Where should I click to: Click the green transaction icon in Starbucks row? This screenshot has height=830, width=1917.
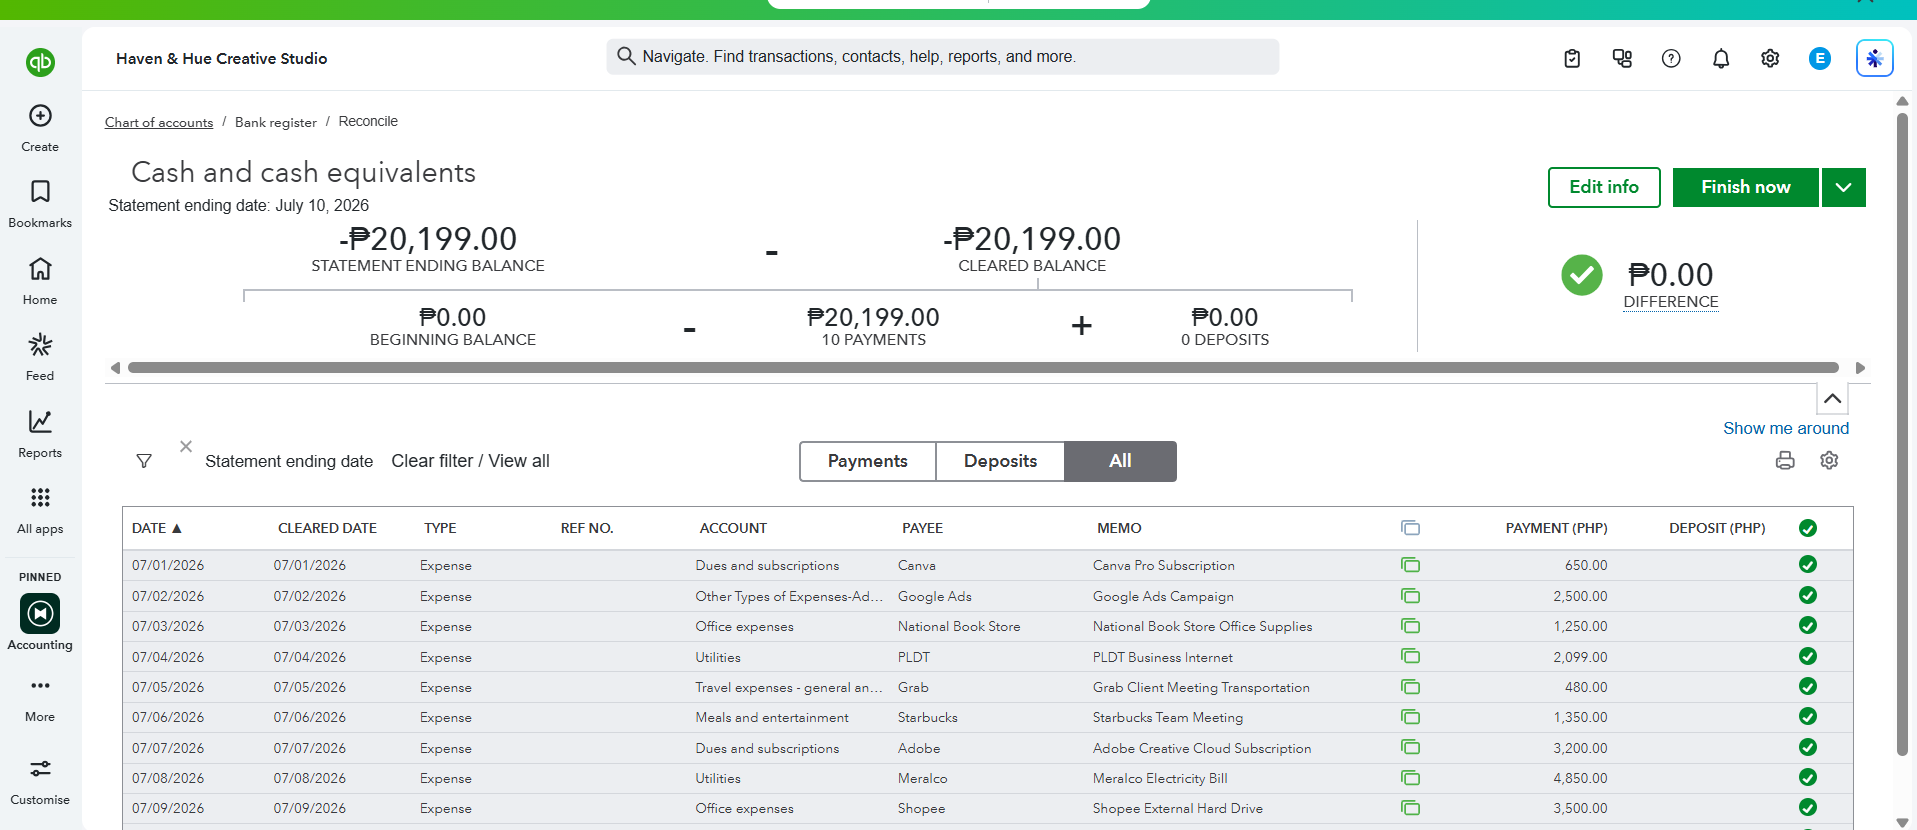point(1410,717)
